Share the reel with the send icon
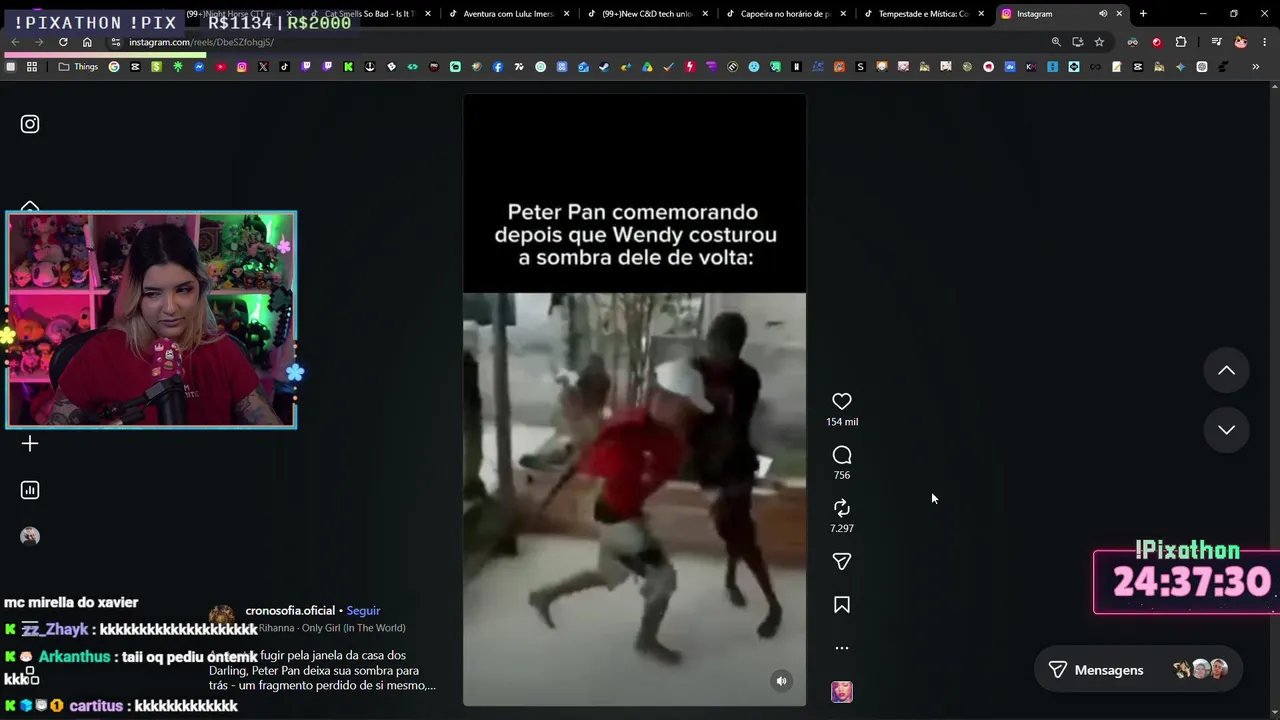This screenshot has height=720, width=1280. coord(842,562)
